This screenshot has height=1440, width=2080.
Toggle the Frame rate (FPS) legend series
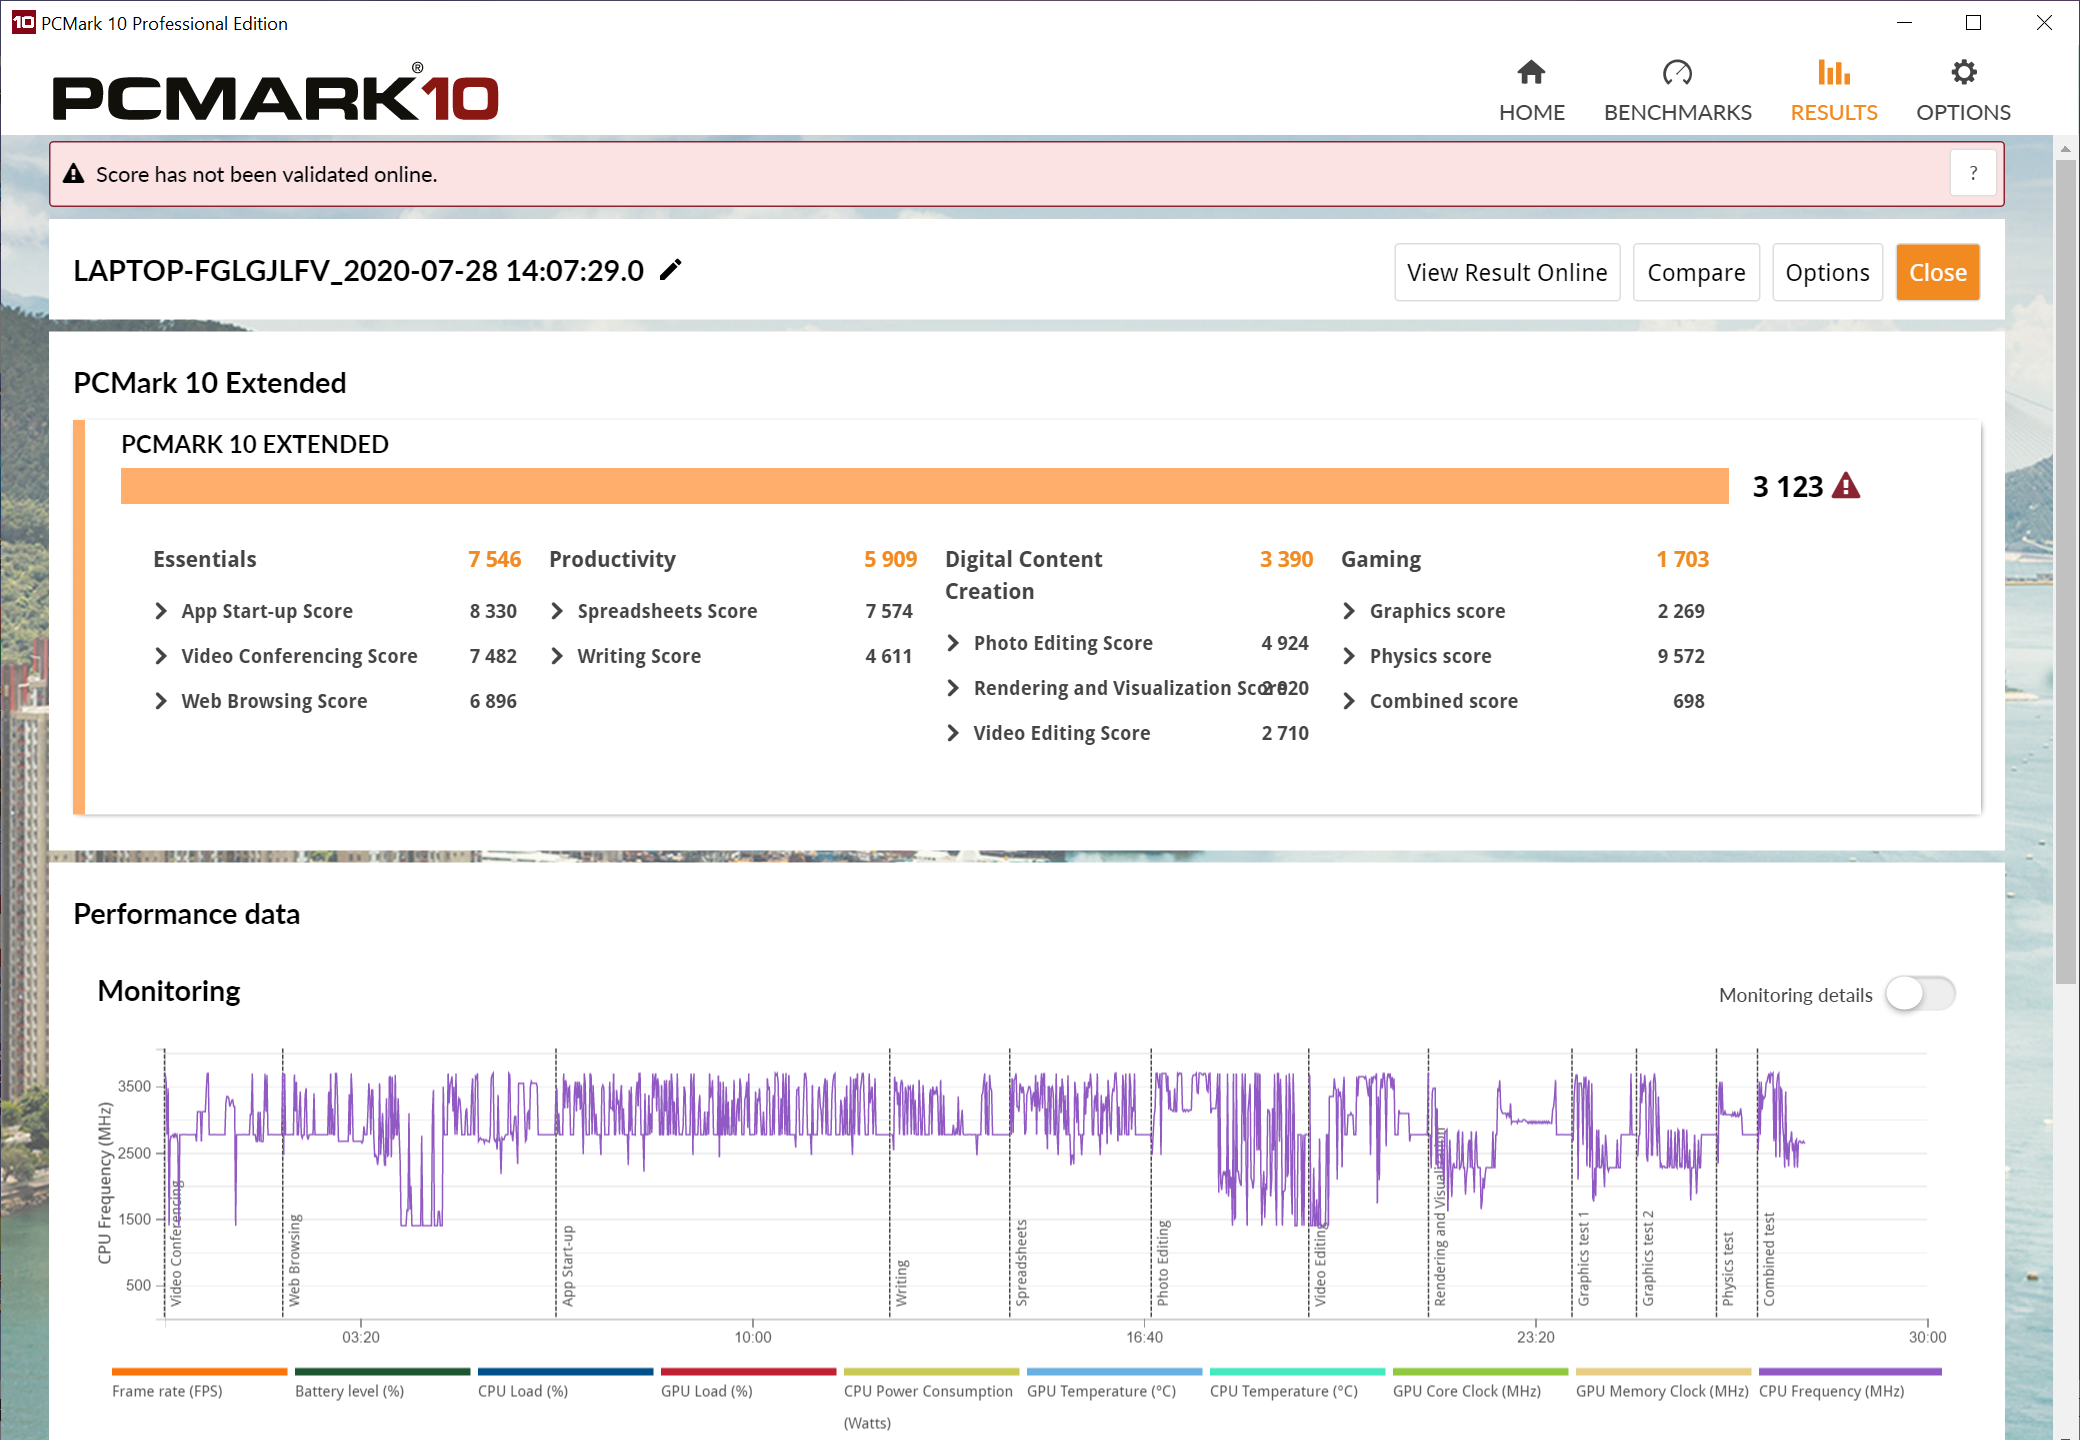pyautogui.click(x=199, y=1382)
